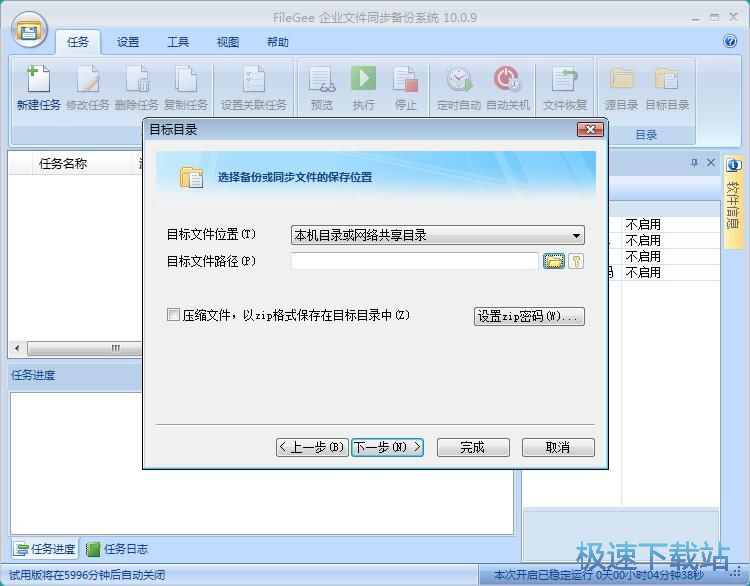Click the pin icon on right panel
Viewport: 750px width, 586px height.
pyautogui.click(x=694, y=163)
